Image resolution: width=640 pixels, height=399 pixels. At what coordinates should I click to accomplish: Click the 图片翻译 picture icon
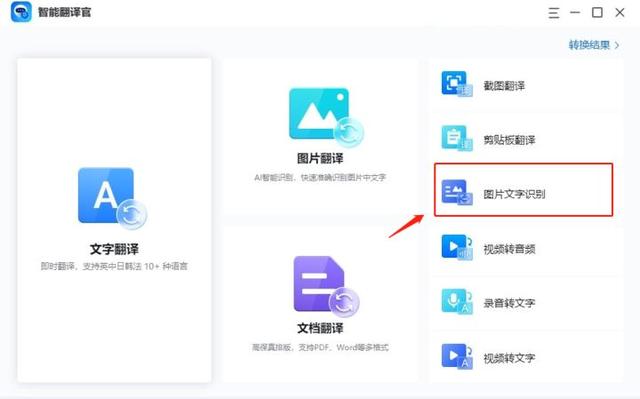click(325, 117)
